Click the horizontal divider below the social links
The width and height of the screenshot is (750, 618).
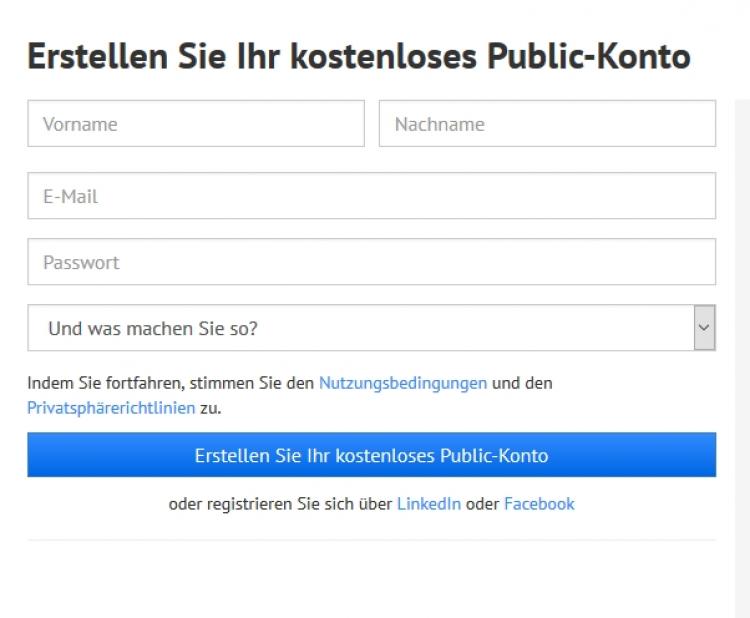tap(371, 540)
